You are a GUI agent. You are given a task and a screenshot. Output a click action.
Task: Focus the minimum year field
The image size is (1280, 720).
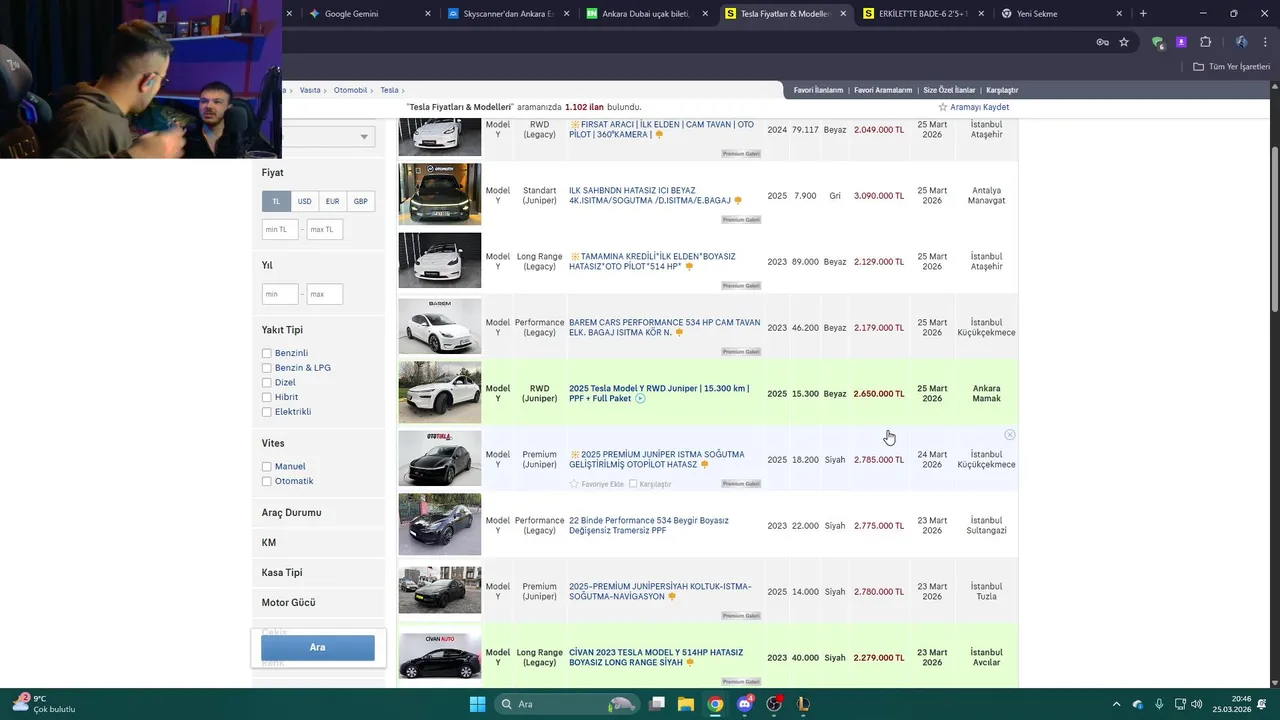point(280,294)
